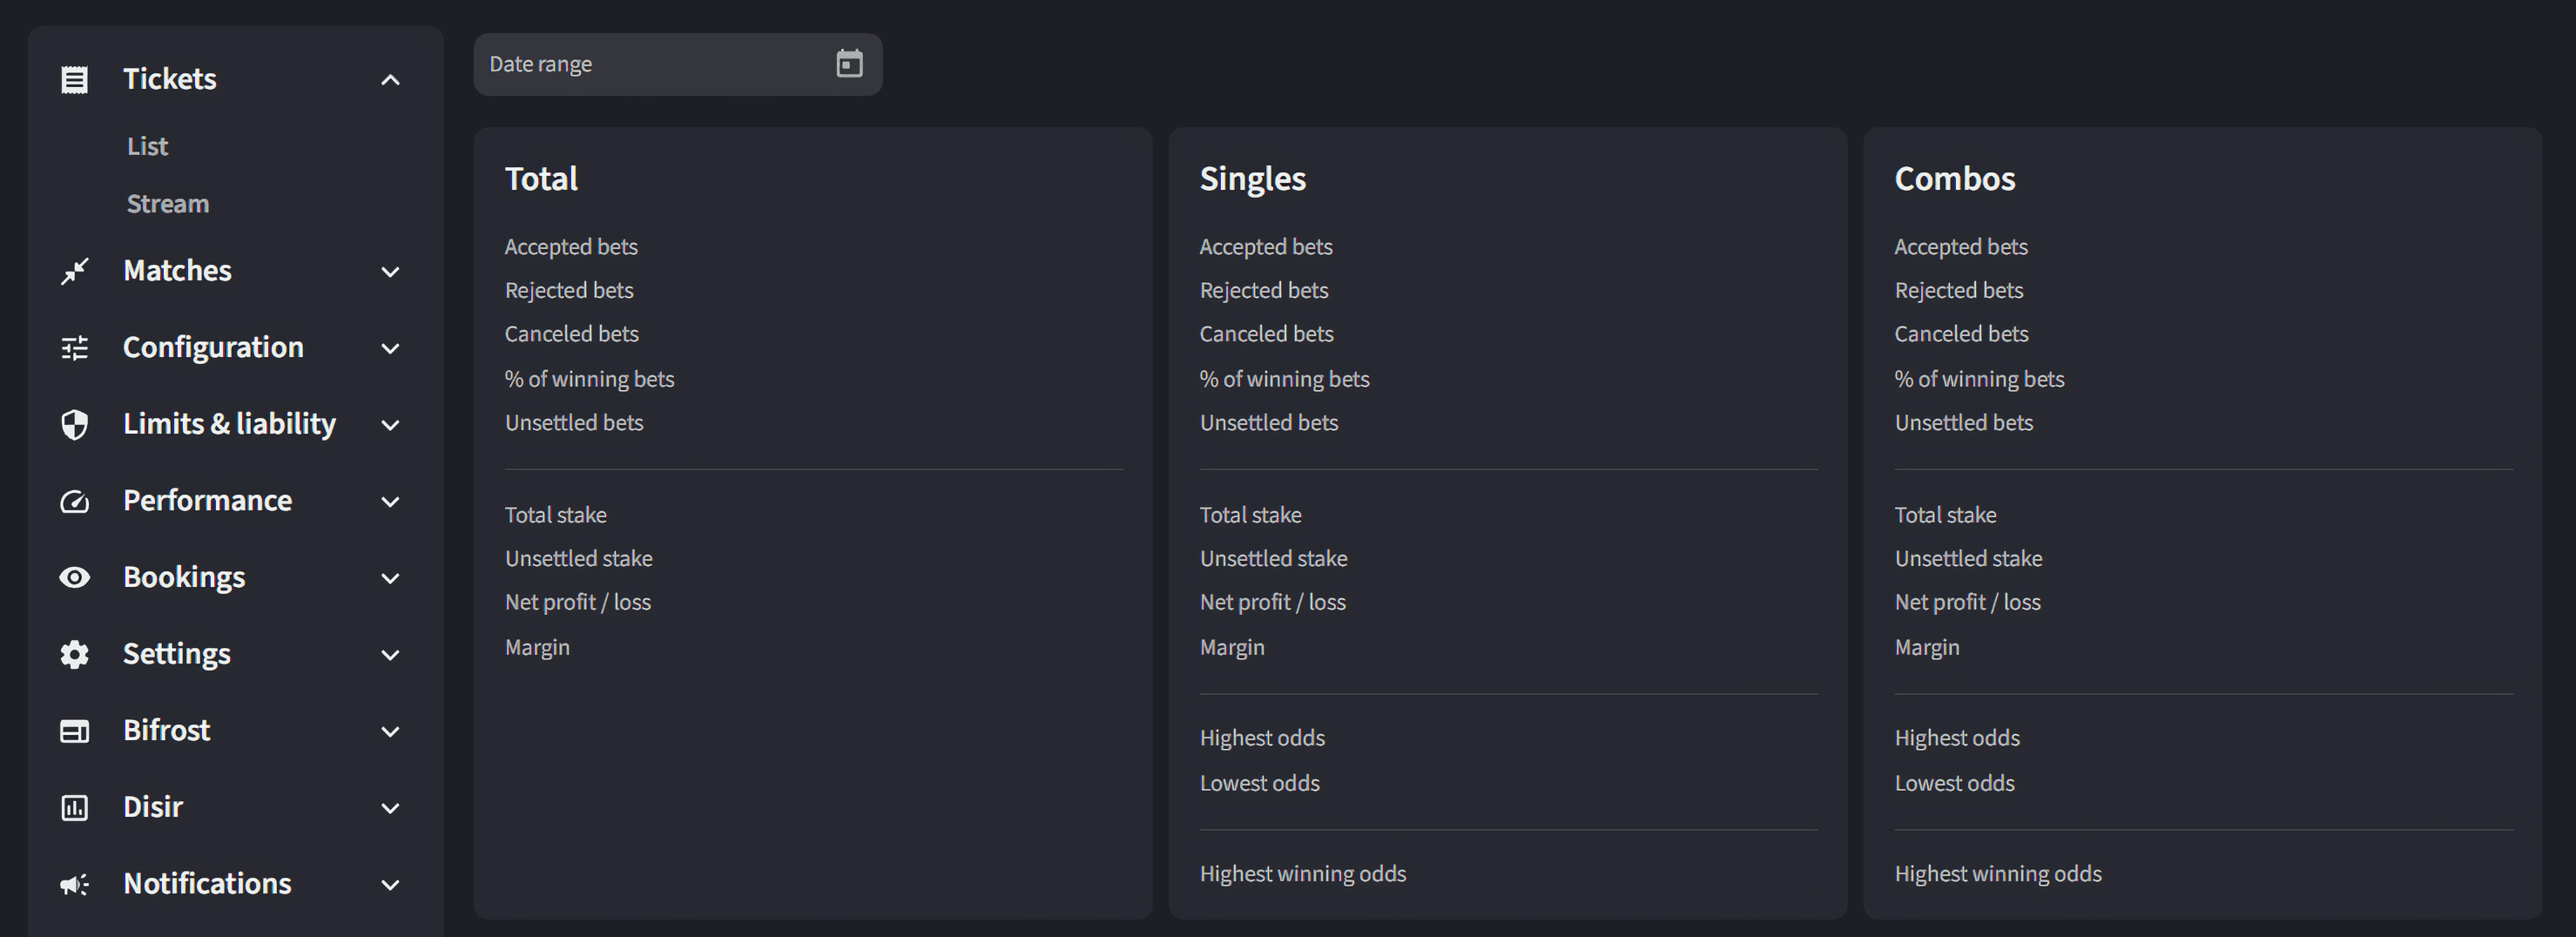The height and width of the screenshot is (937, 2576).
Task: Focus the Date range input field
Action: click(x=650, y=64)
